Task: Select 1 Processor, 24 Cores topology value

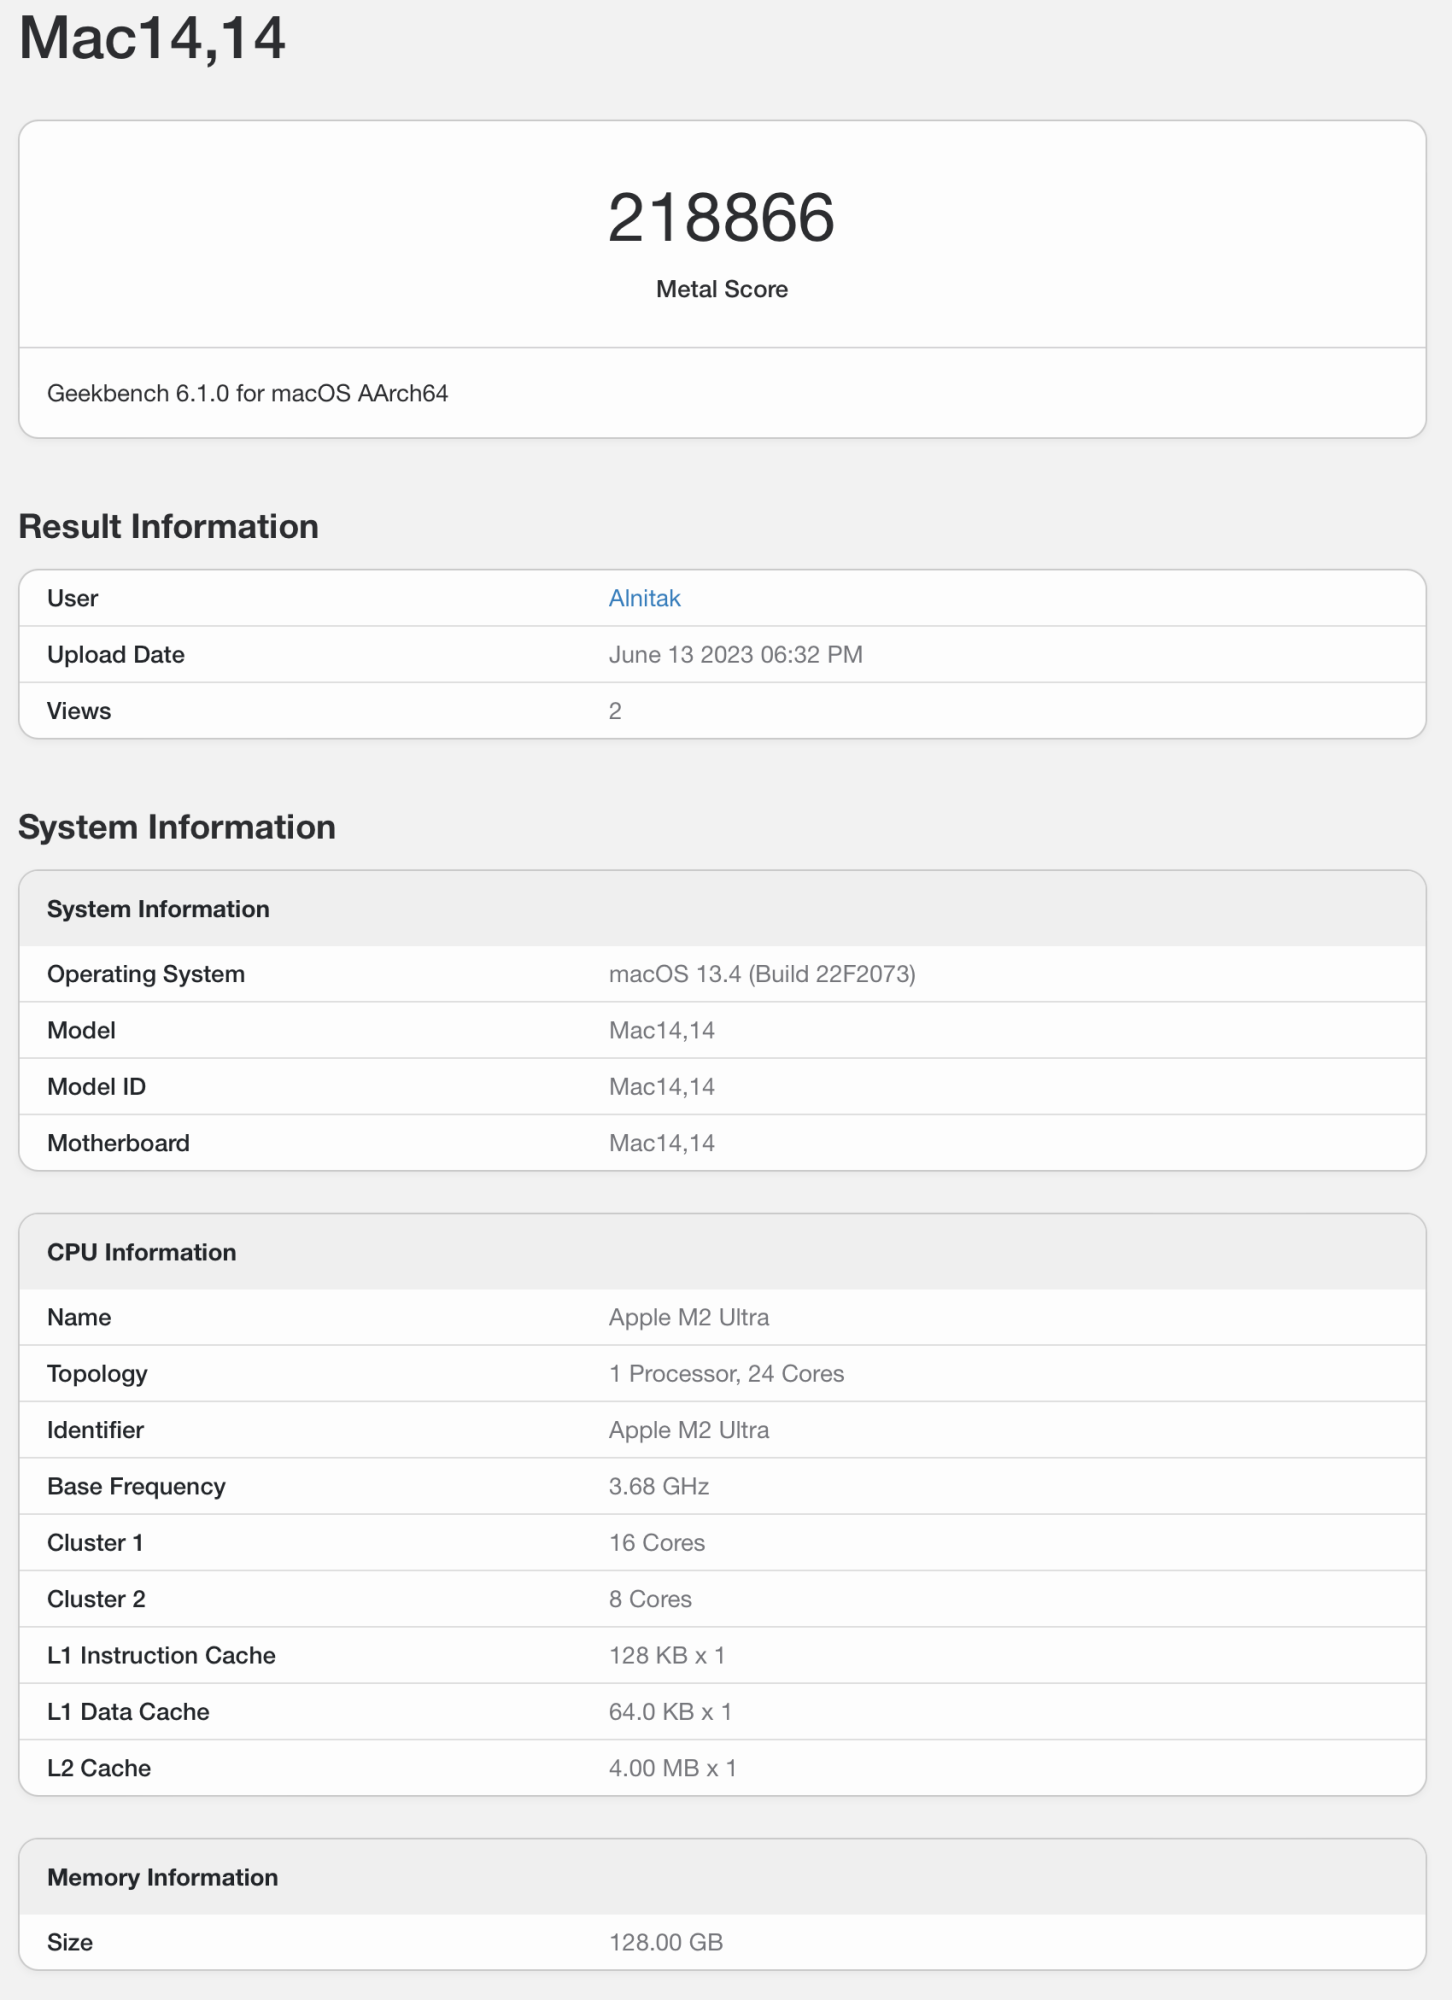Action: coord(726,1373)
